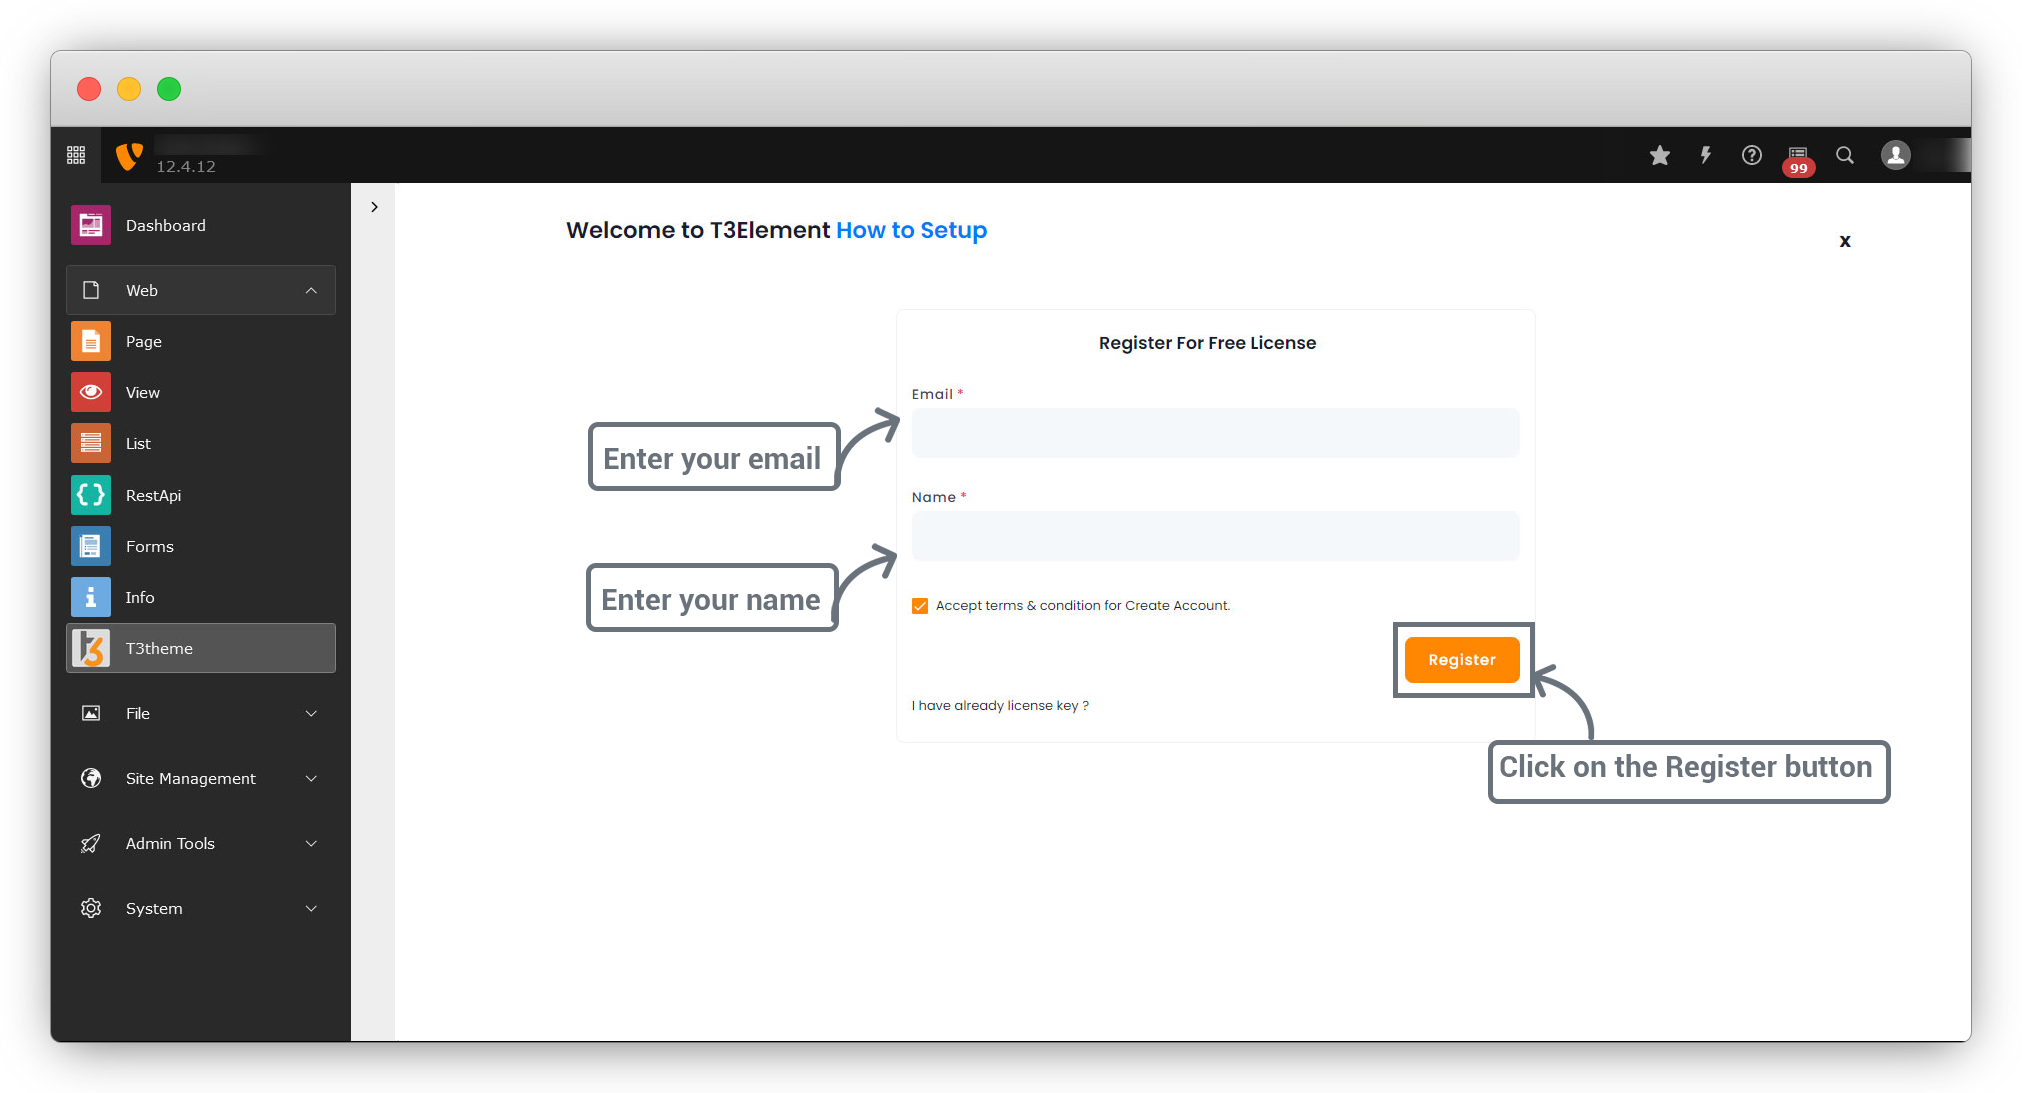The image size is (2022, 1093).
Task: Click the Admin Tools rocket icon
Action: (91, 843)
